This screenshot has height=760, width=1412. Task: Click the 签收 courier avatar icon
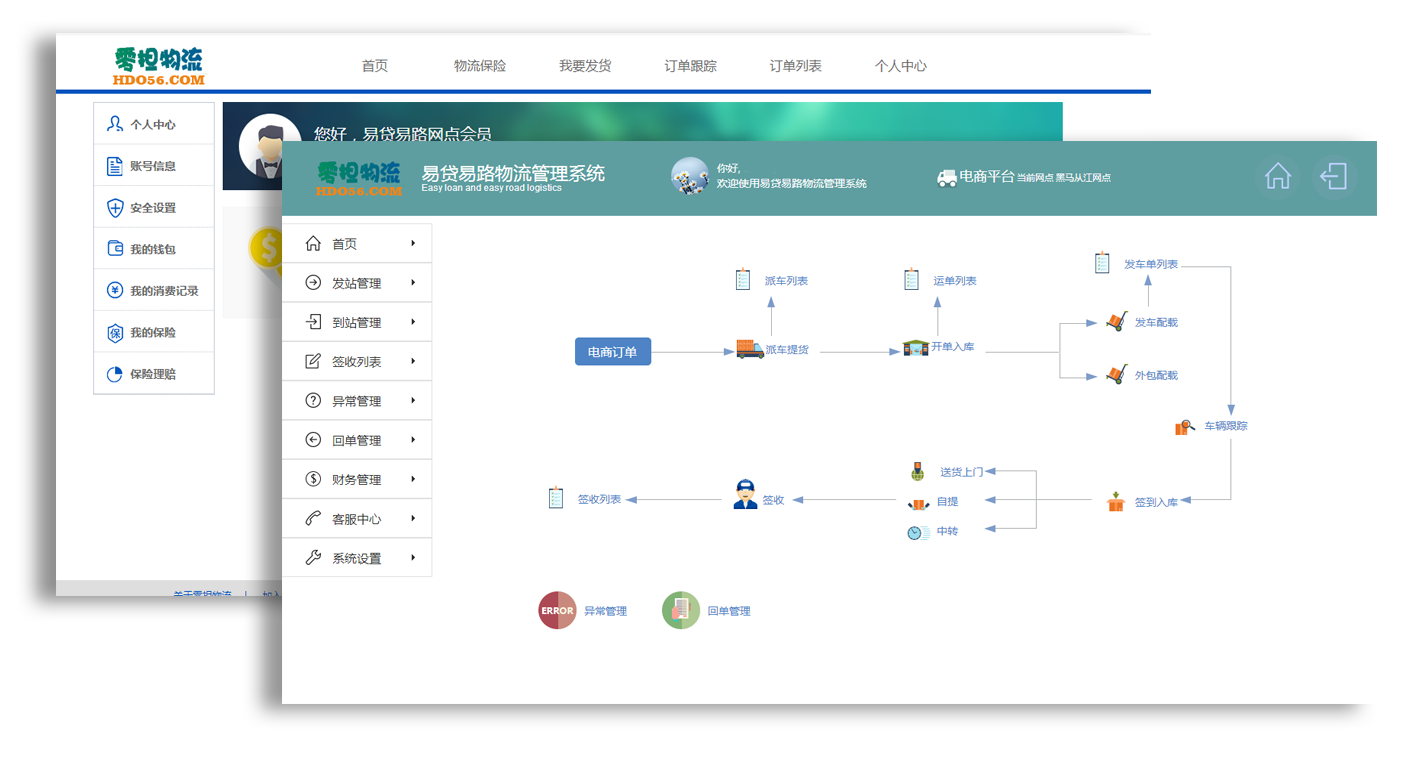coord(745,496)
